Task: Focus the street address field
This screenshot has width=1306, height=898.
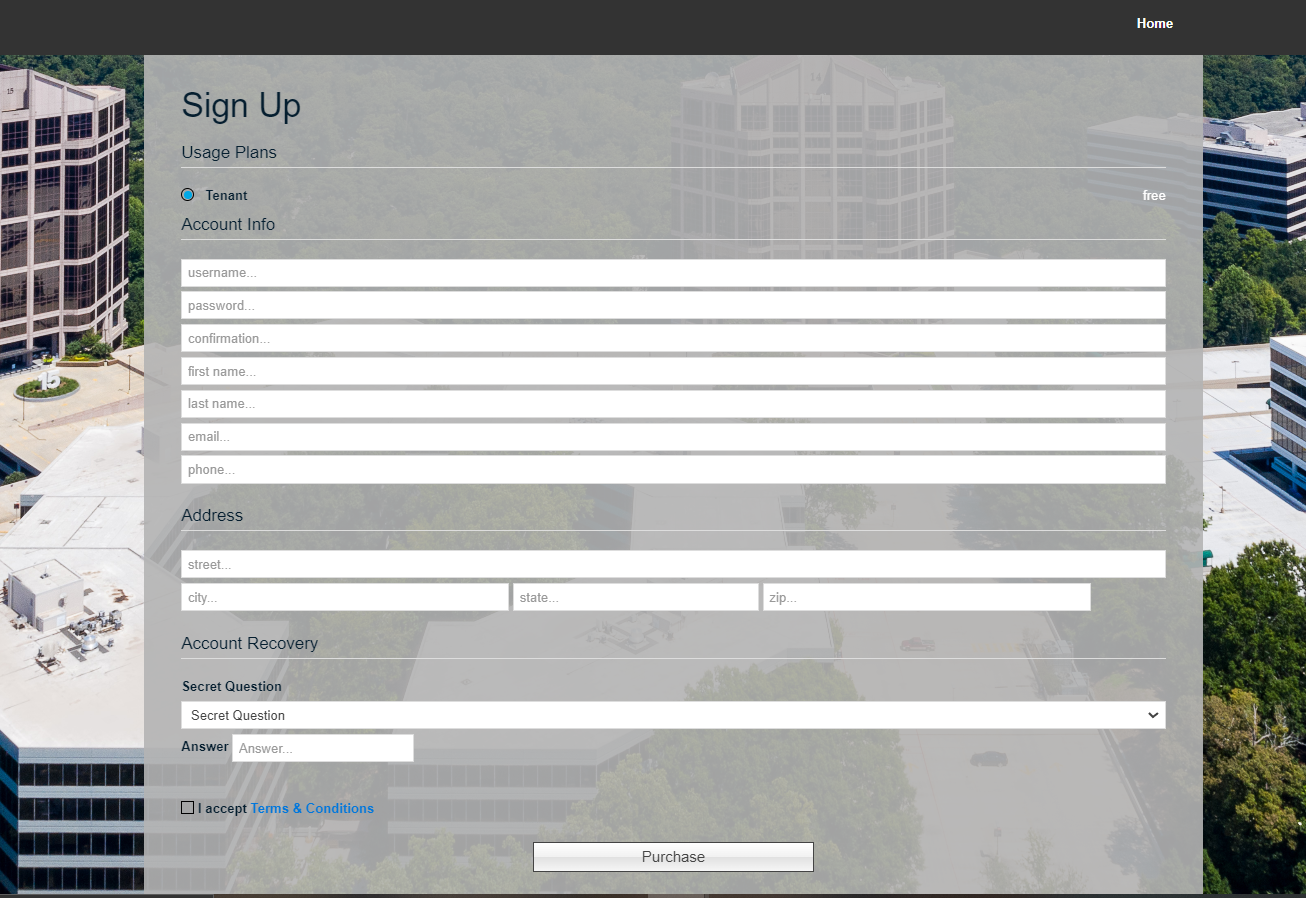Action: point(673,564)
